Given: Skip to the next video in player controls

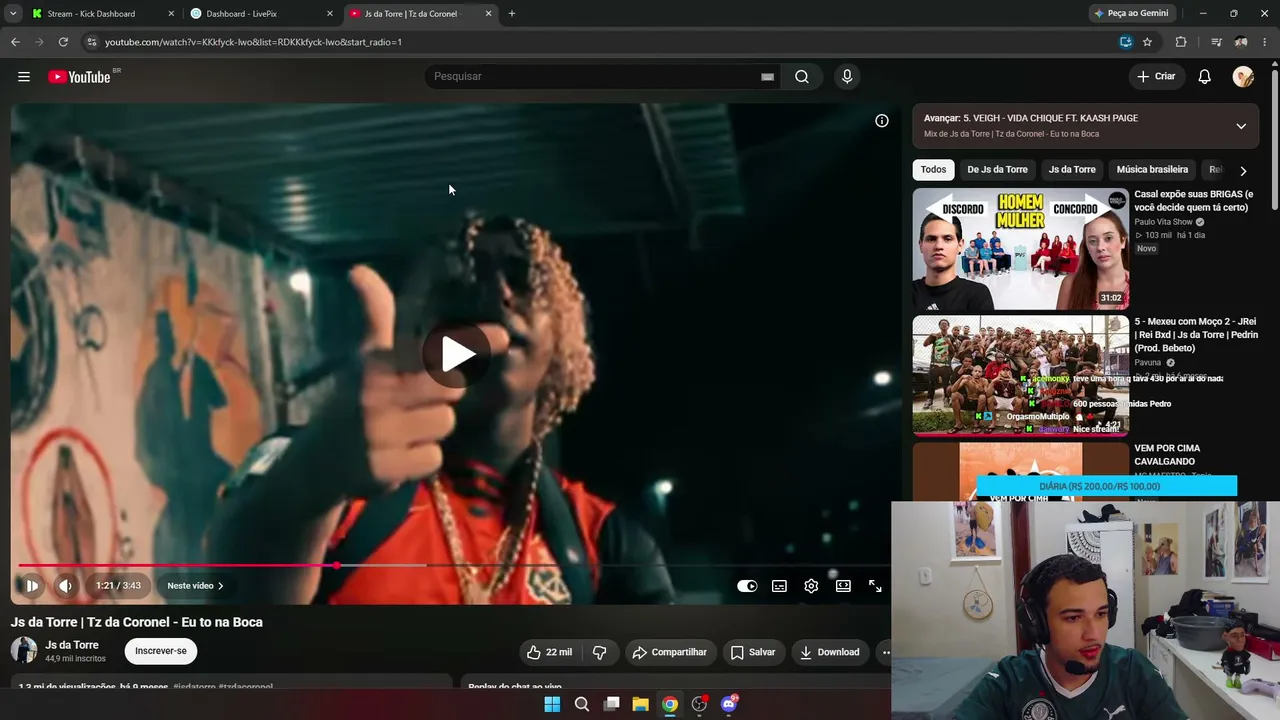Looking at the screenshot, I should pos(32,586).
